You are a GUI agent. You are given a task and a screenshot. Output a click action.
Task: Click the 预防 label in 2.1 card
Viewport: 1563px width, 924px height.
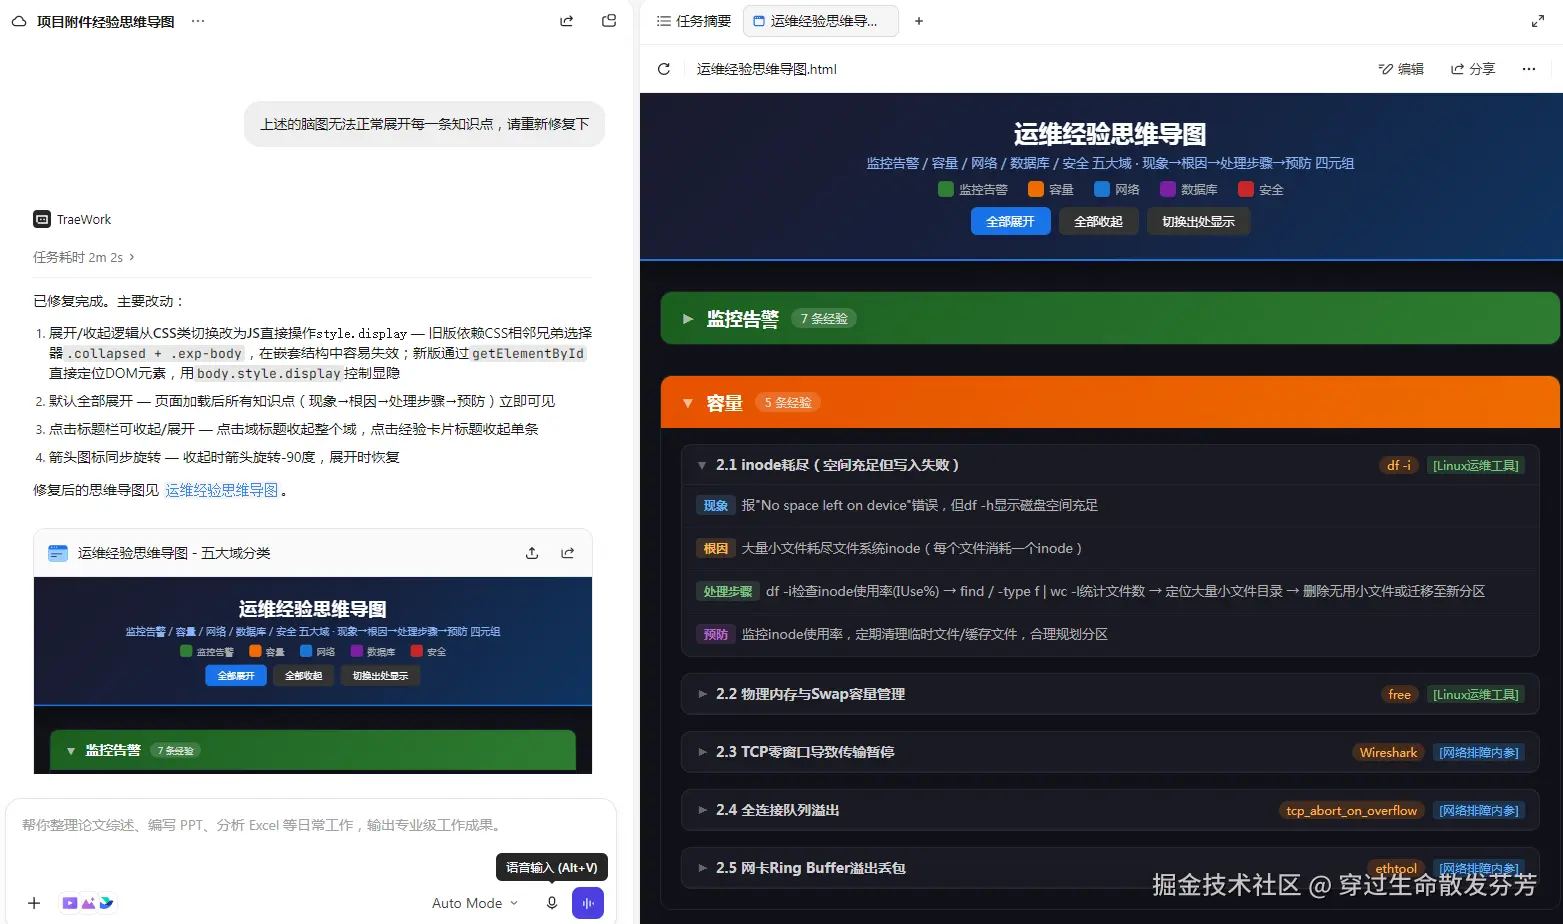point(716,634)
